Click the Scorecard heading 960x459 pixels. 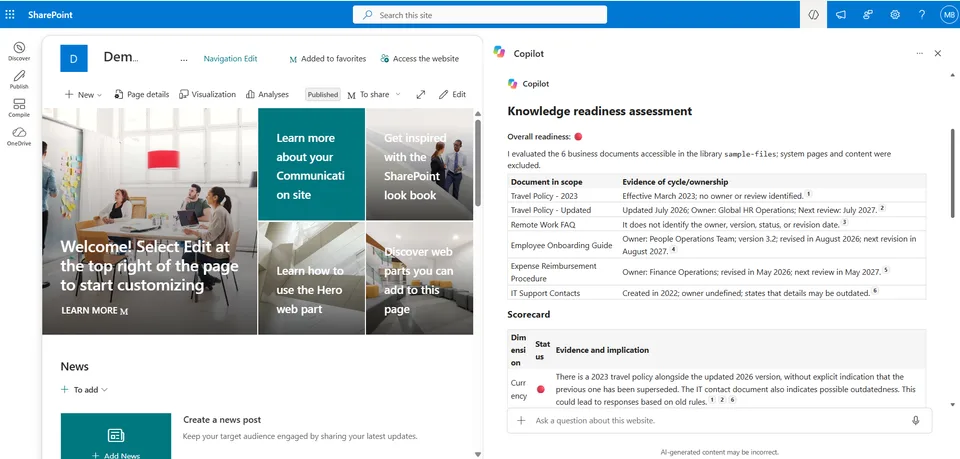528,315
